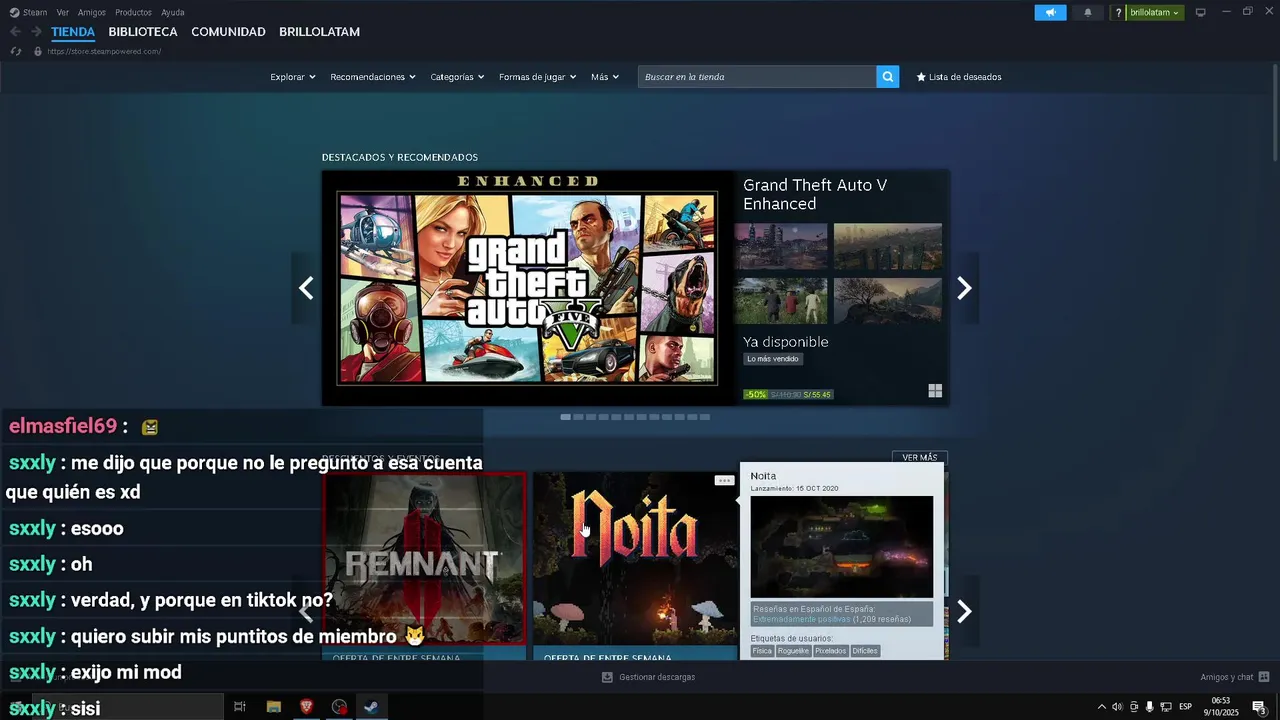Click the VER MÁS button
This screenshot has width=1280, height=720.
click(x=920, y=457)
